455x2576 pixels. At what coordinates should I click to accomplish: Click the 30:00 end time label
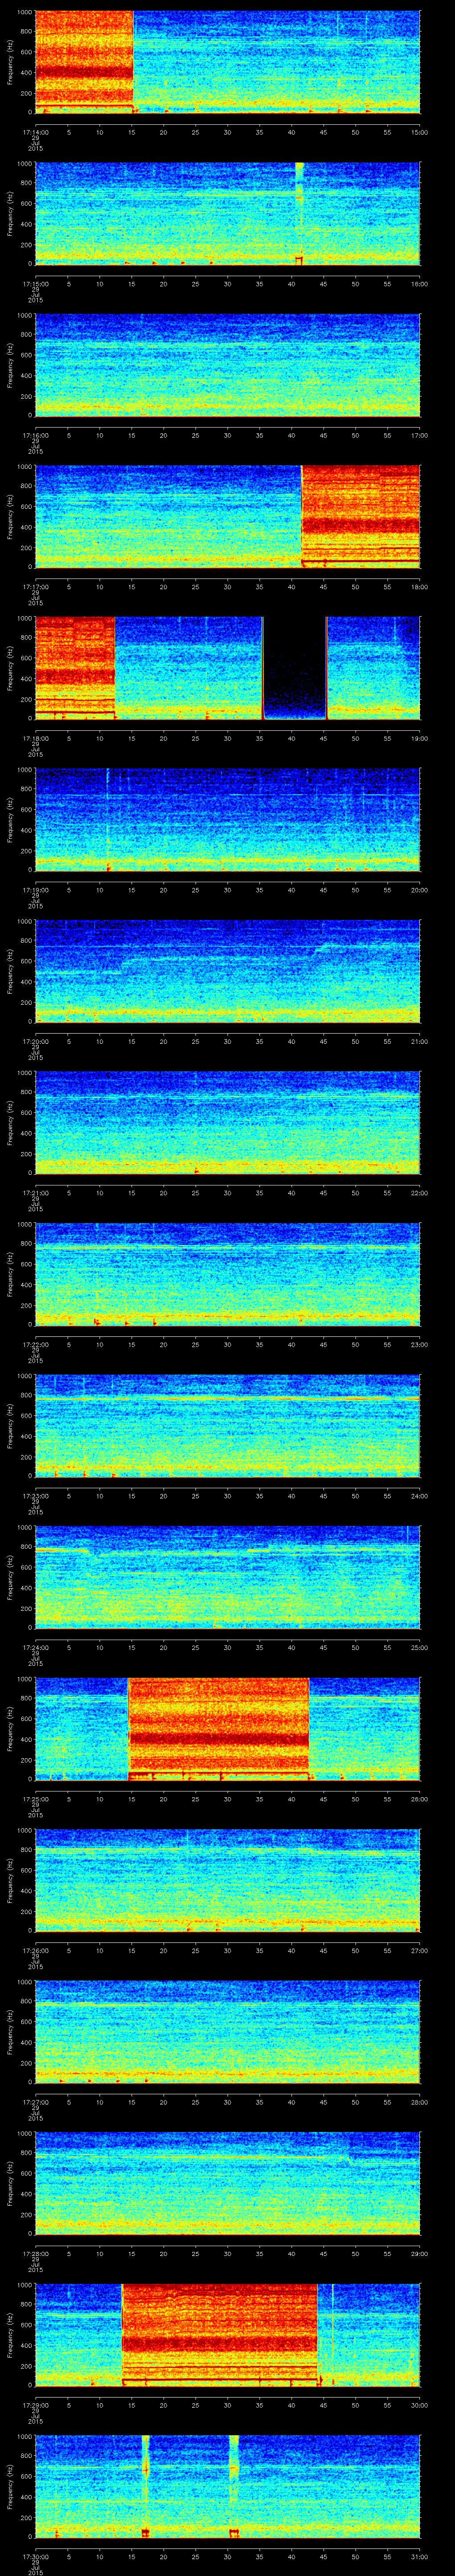coord(419,2405)
